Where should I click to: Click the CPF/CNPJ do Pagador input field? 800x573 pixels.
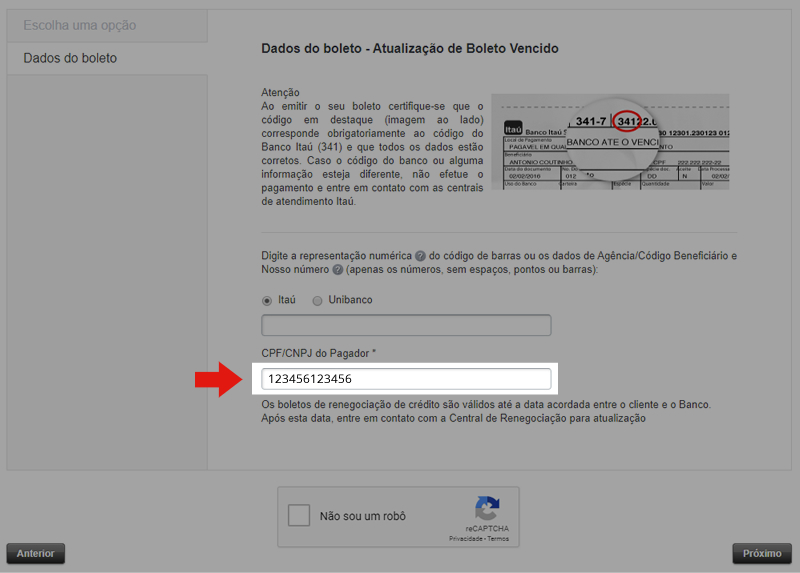[406, 379]
